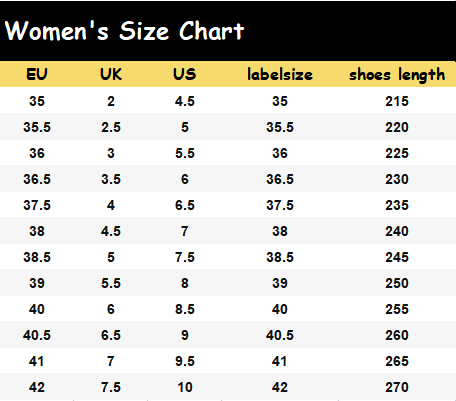Select UK size 4.5 cell
The height and width of the screenshot is (401, 456).
pos(111,231)
